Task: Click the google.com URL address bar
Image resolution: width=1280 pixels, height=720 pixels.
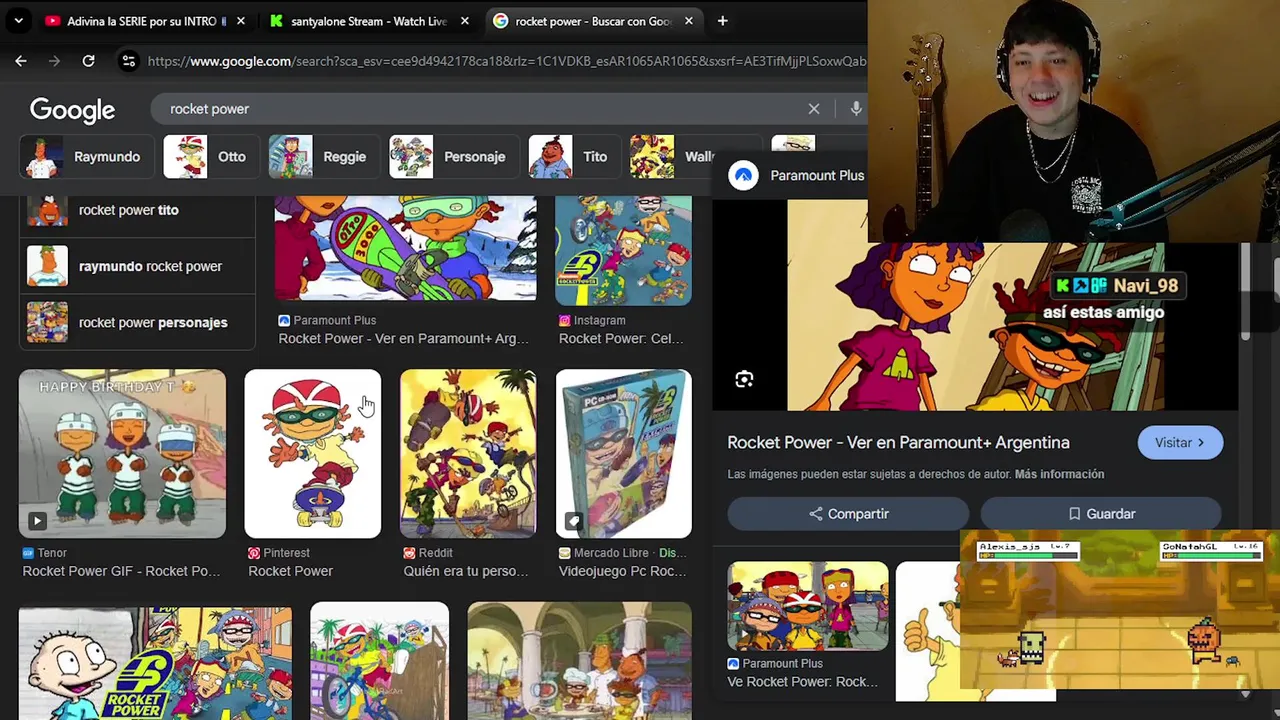Action: (x=506, y=61)
